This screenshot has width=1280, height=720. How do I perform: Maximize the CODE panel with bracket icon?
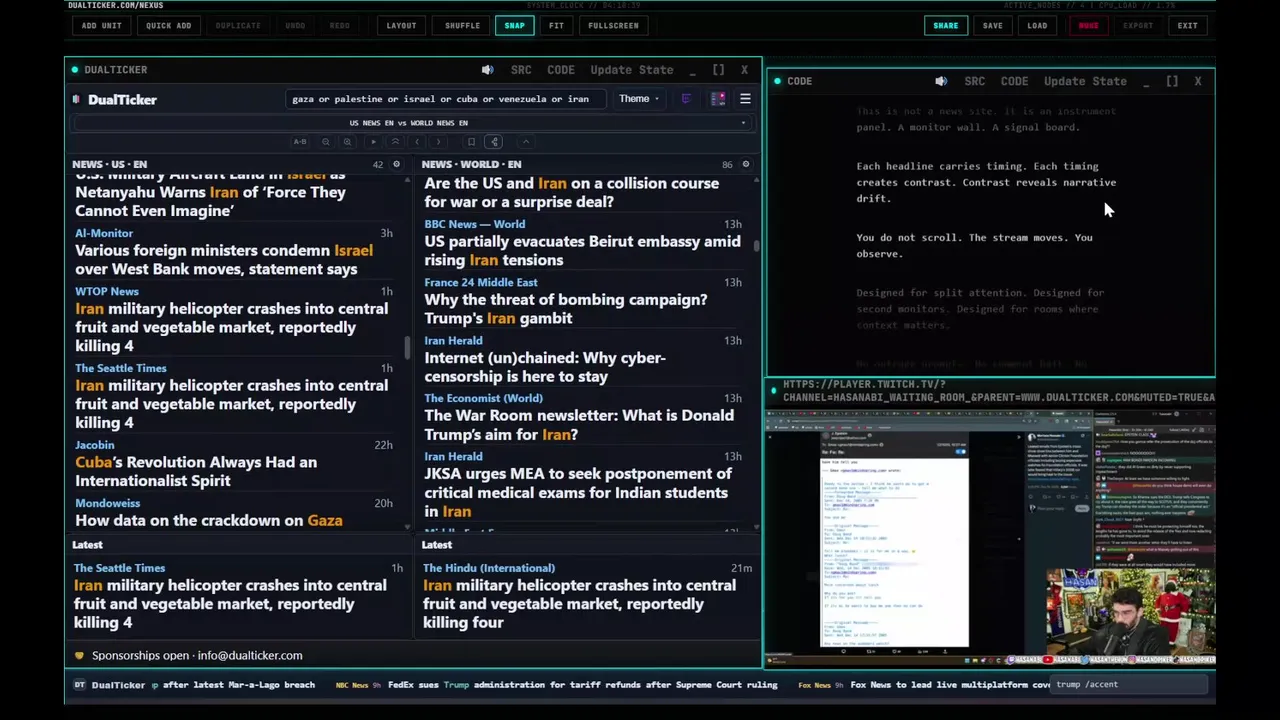pyautogui.click(x=1172, y=81)
